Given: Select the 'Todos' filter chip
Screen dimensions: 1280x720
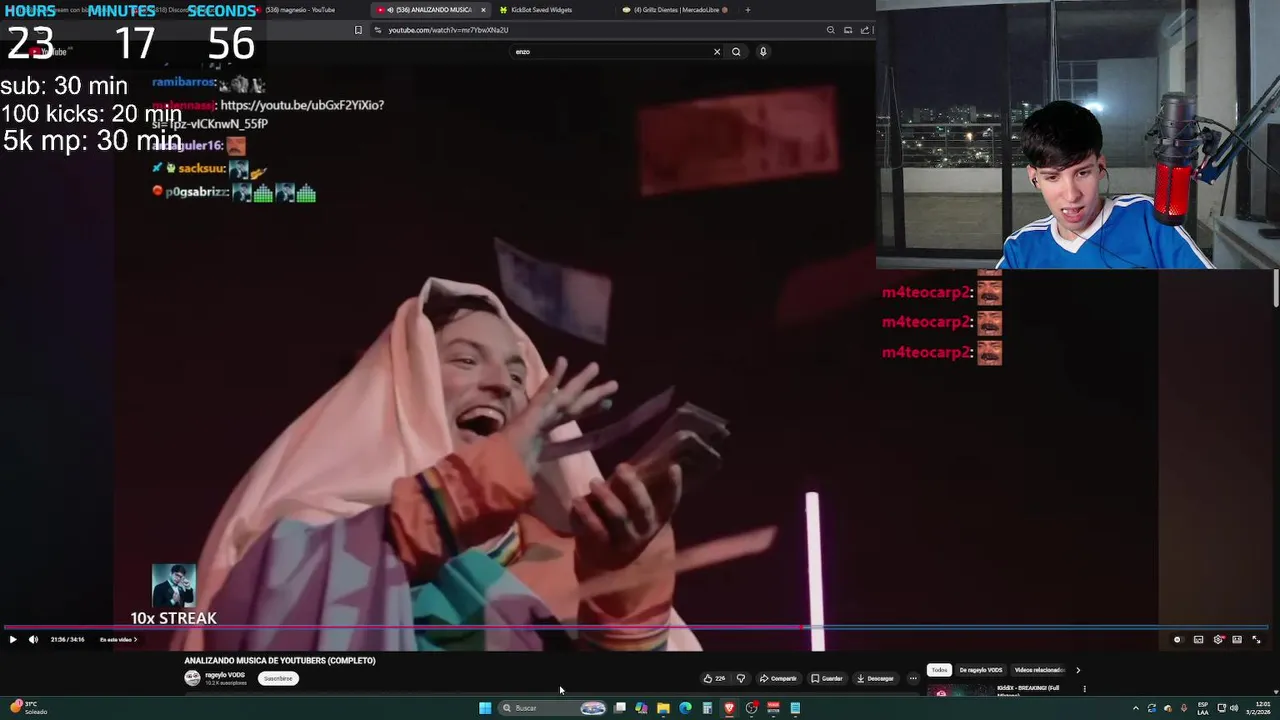Looking at the screenshot, I should [939, 670].
